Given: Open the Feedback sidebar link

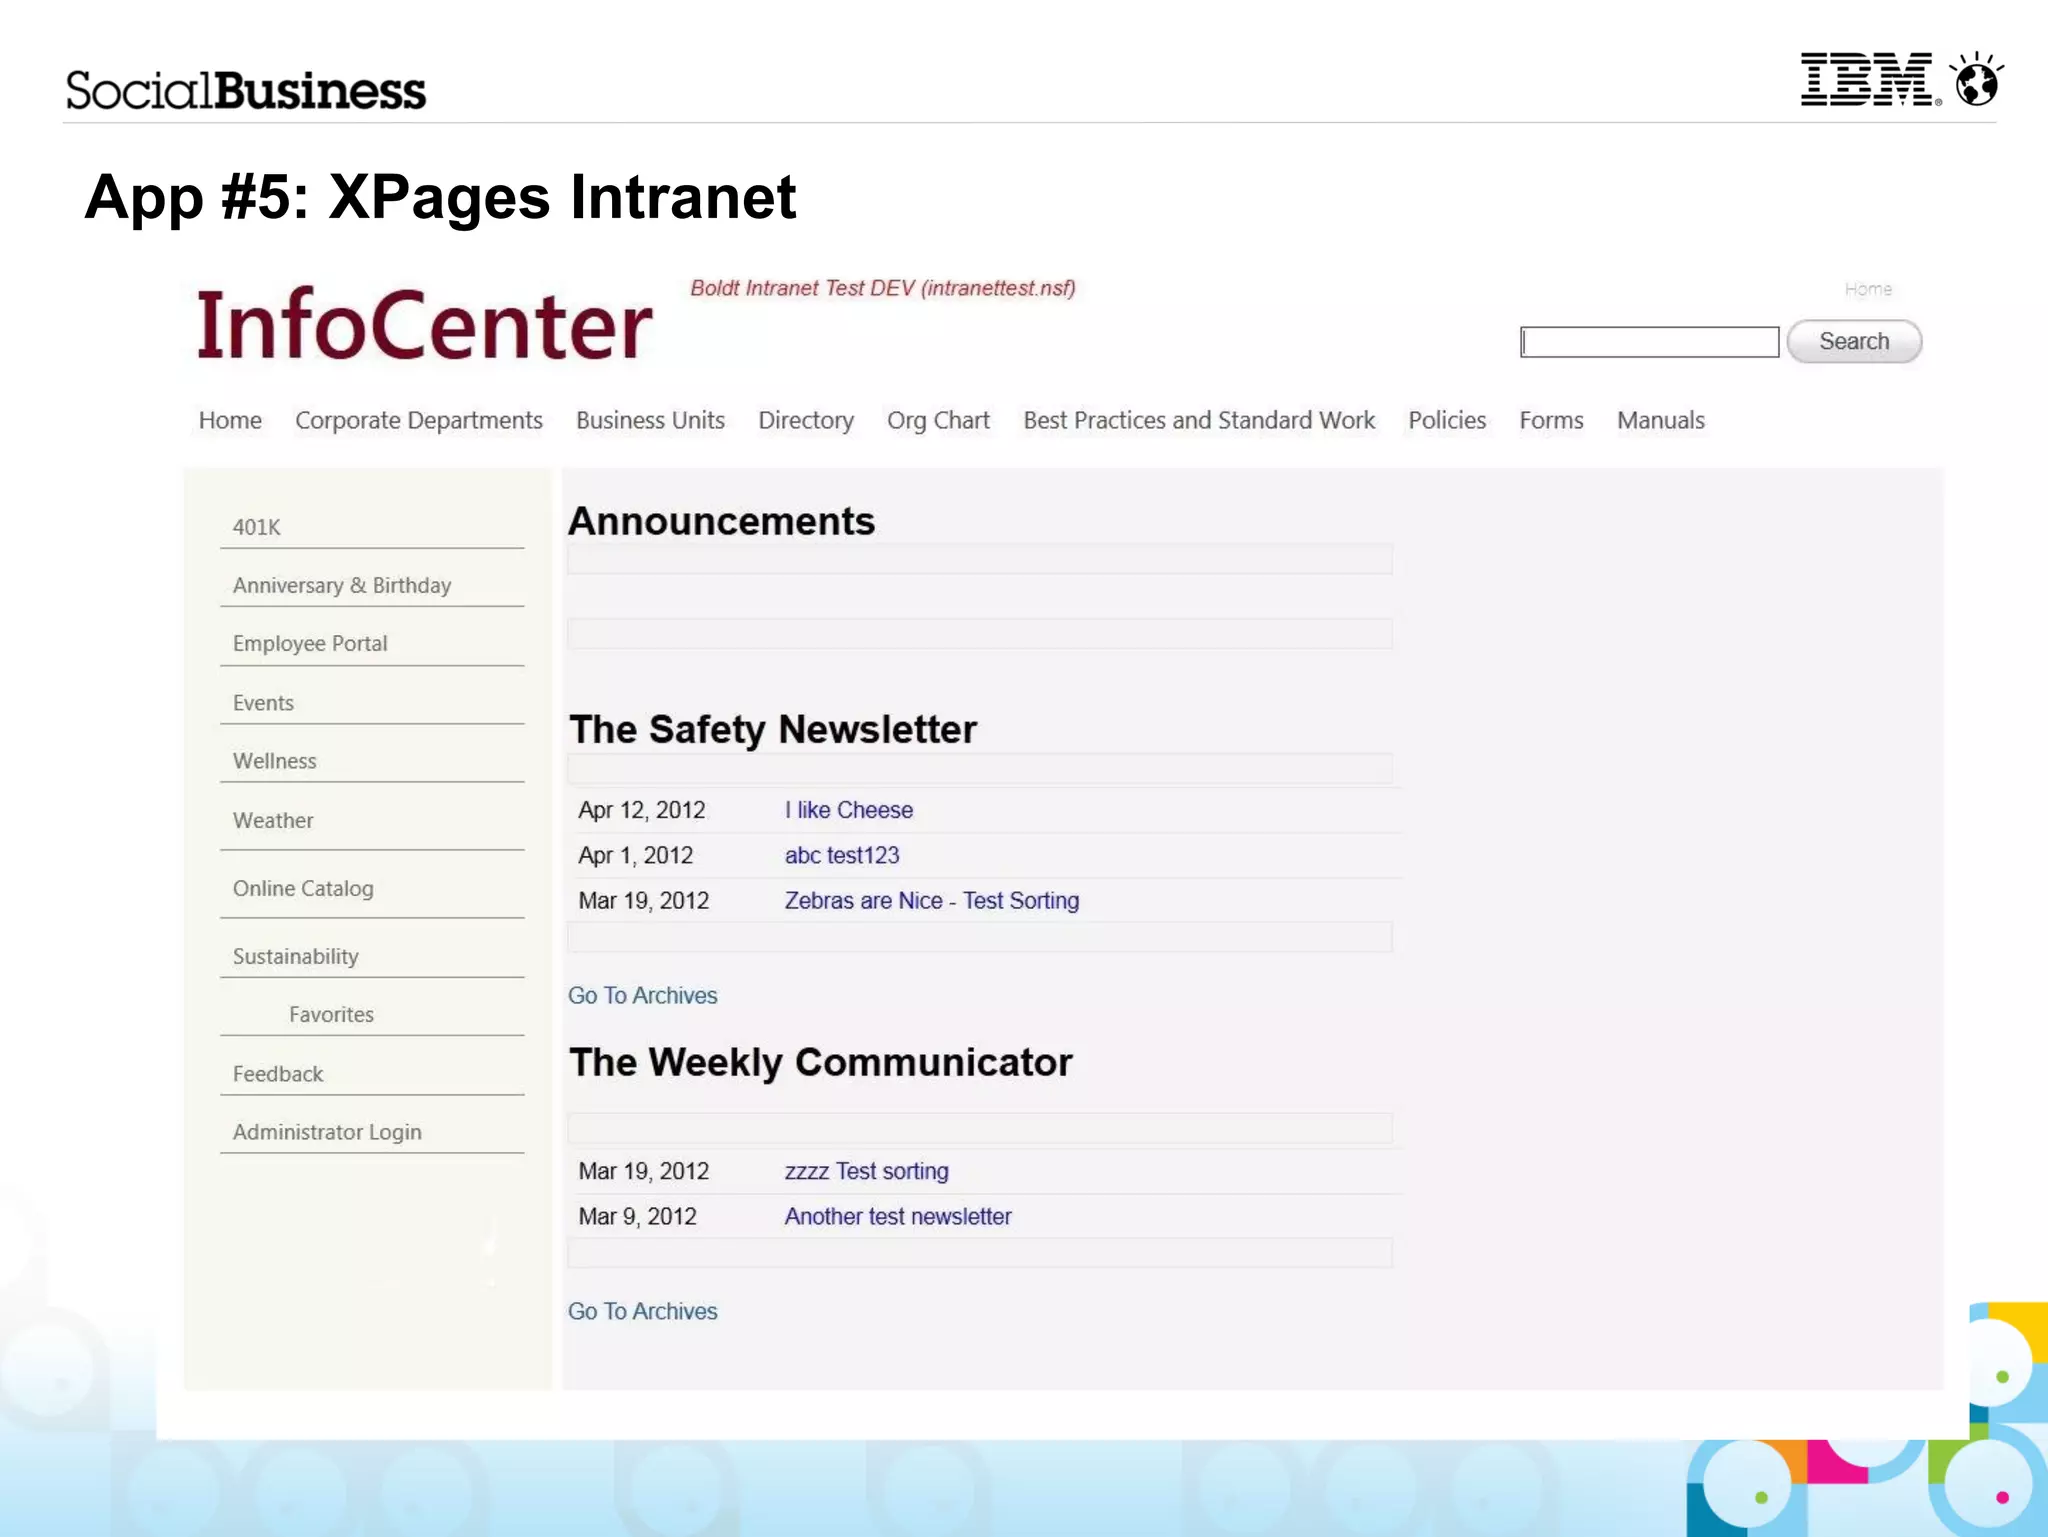Looking at the screenshot, I should [x=278, y=1074].
